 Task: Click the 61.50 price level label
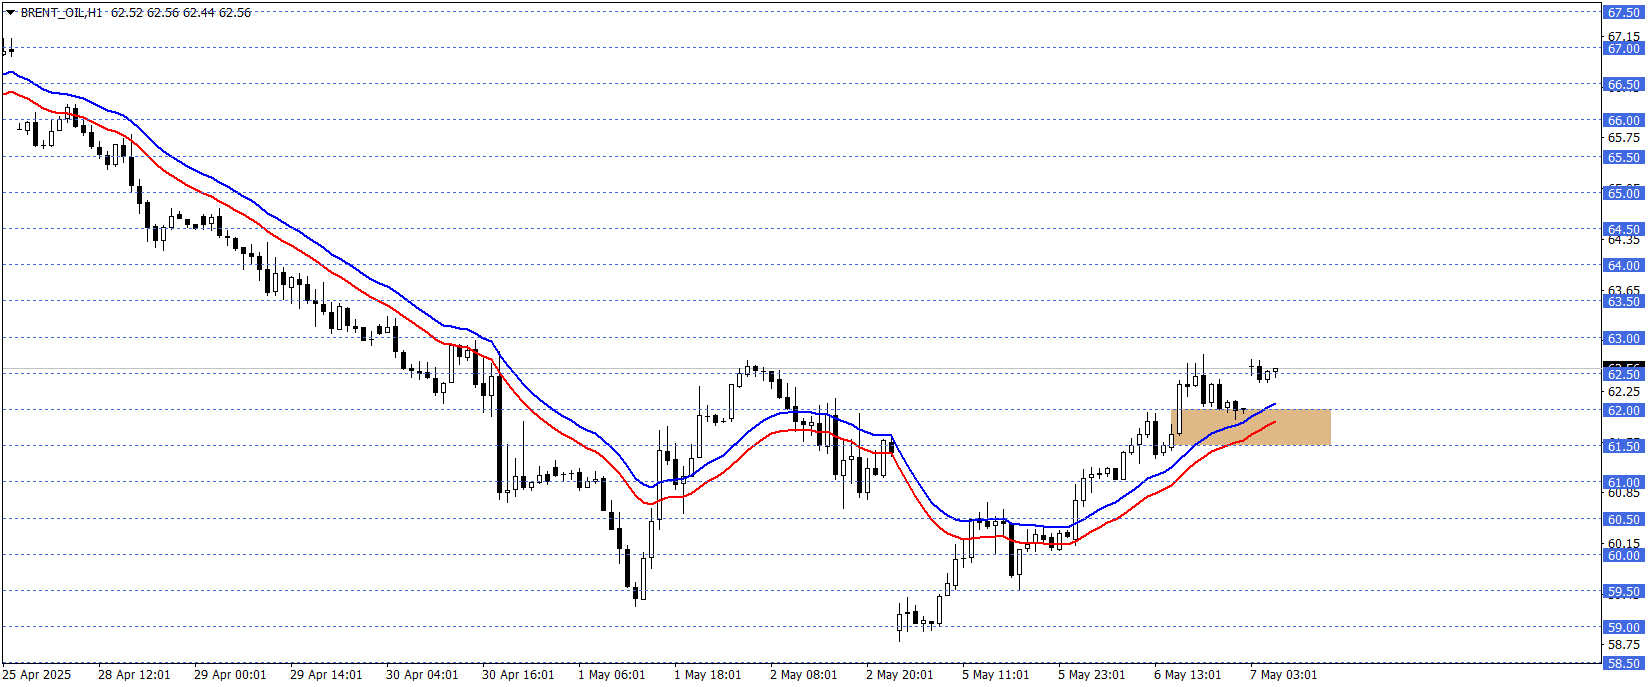tap(1623, 446)
